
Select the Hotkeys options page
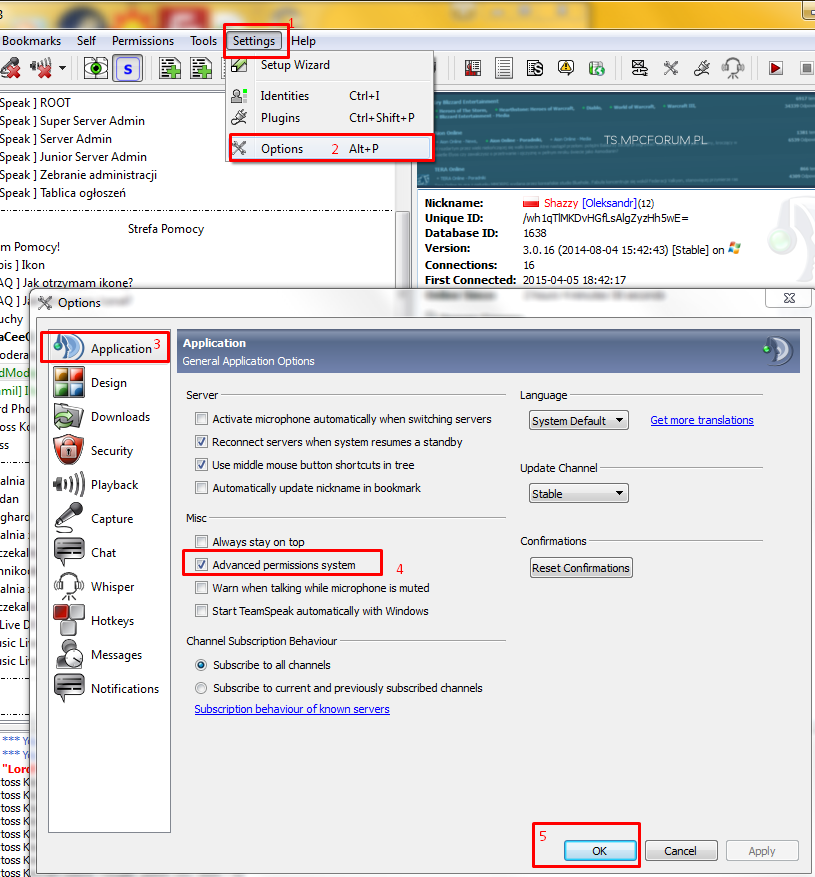point(109,621)
